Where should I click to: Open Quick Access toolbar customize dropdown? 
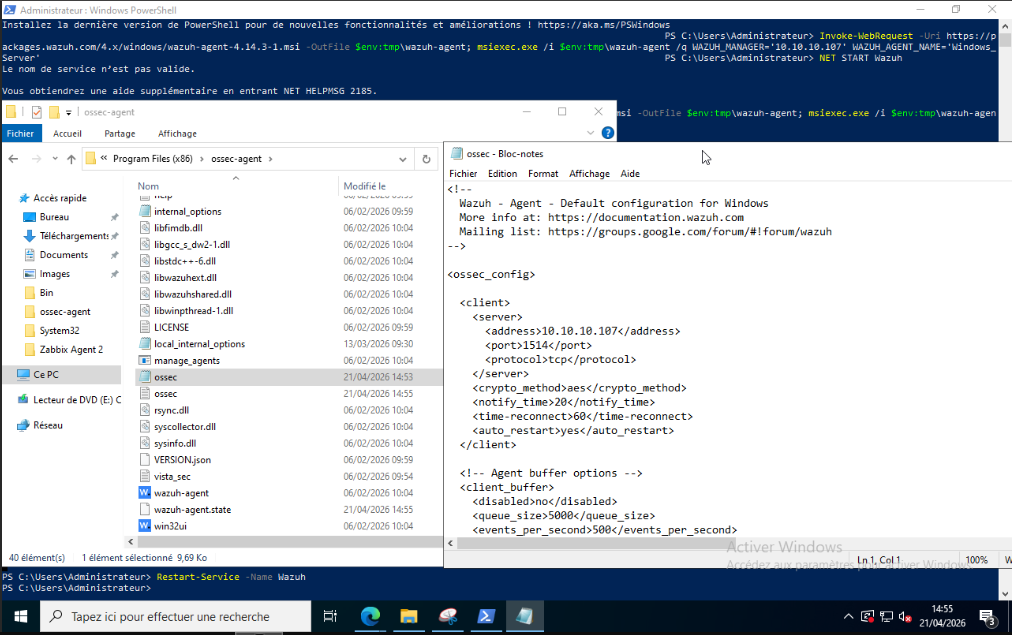pos(68,112)
